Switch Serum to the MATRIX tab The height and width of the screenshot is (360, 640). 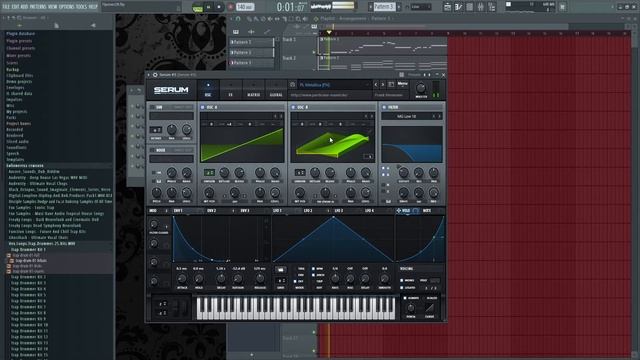[x=253, y=90]
